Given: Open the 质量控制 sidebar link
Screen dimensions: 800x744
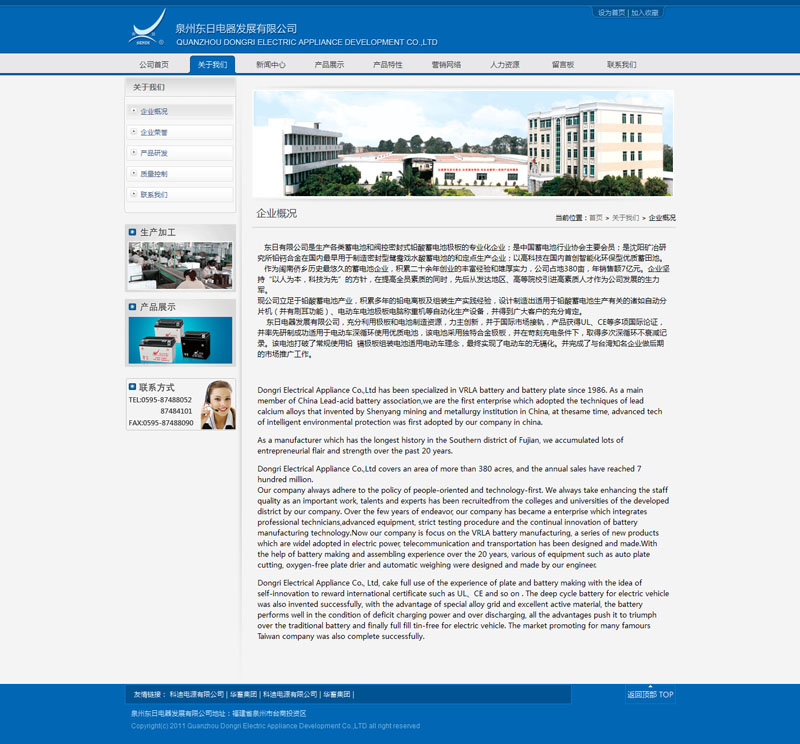Looking at the screenshot, I should pos(154,174).
